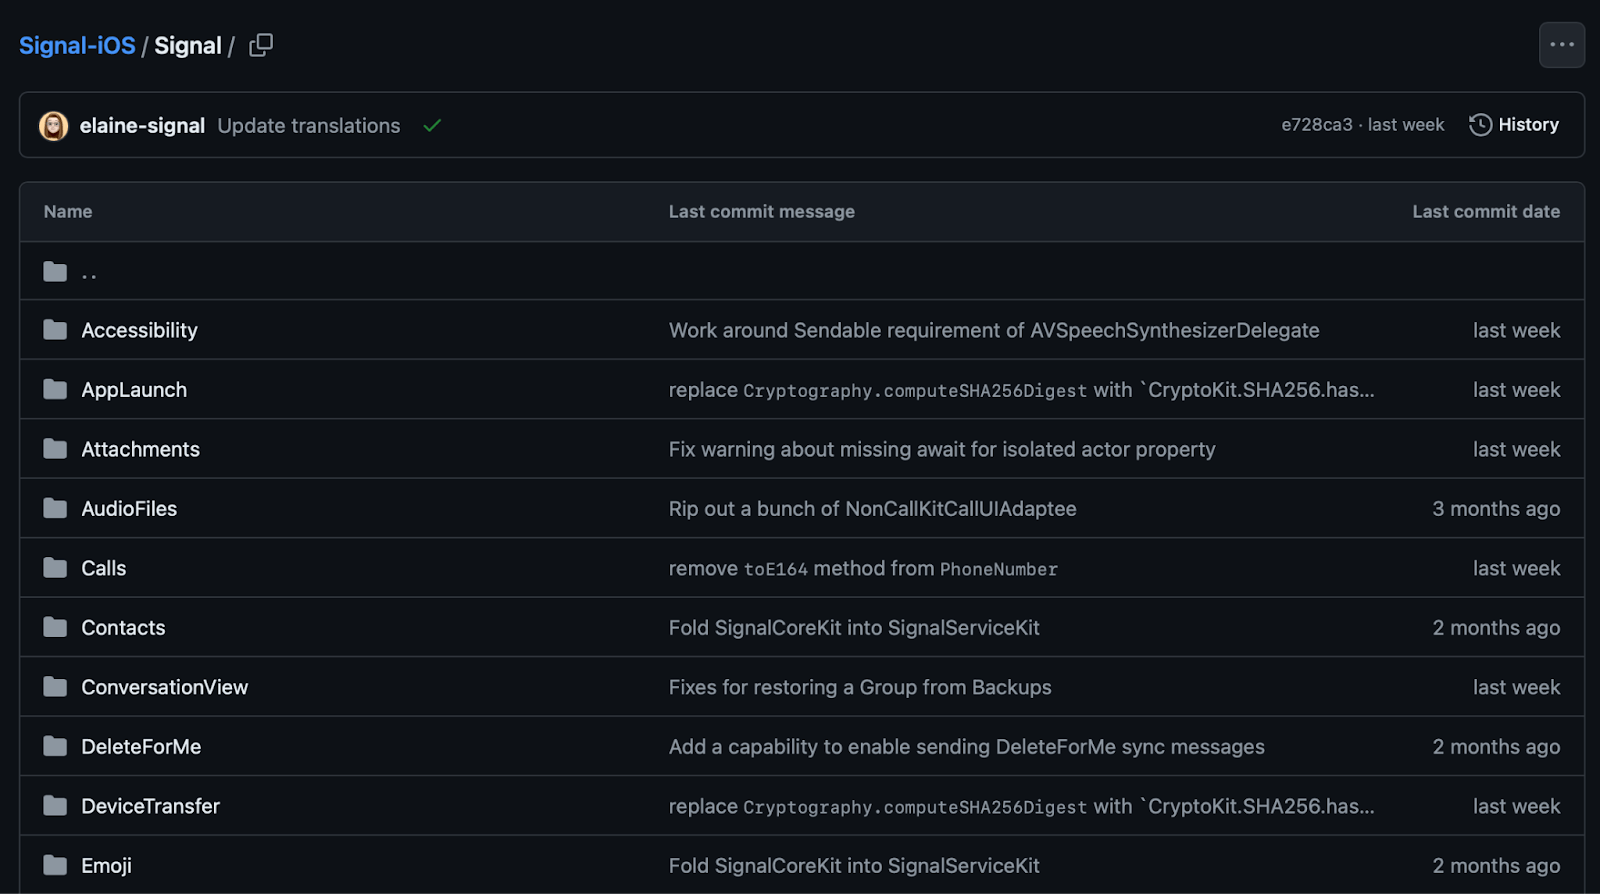Navigate to Signal-iOS repository root
Screen dimensions: 1600x894
[77, 46]
